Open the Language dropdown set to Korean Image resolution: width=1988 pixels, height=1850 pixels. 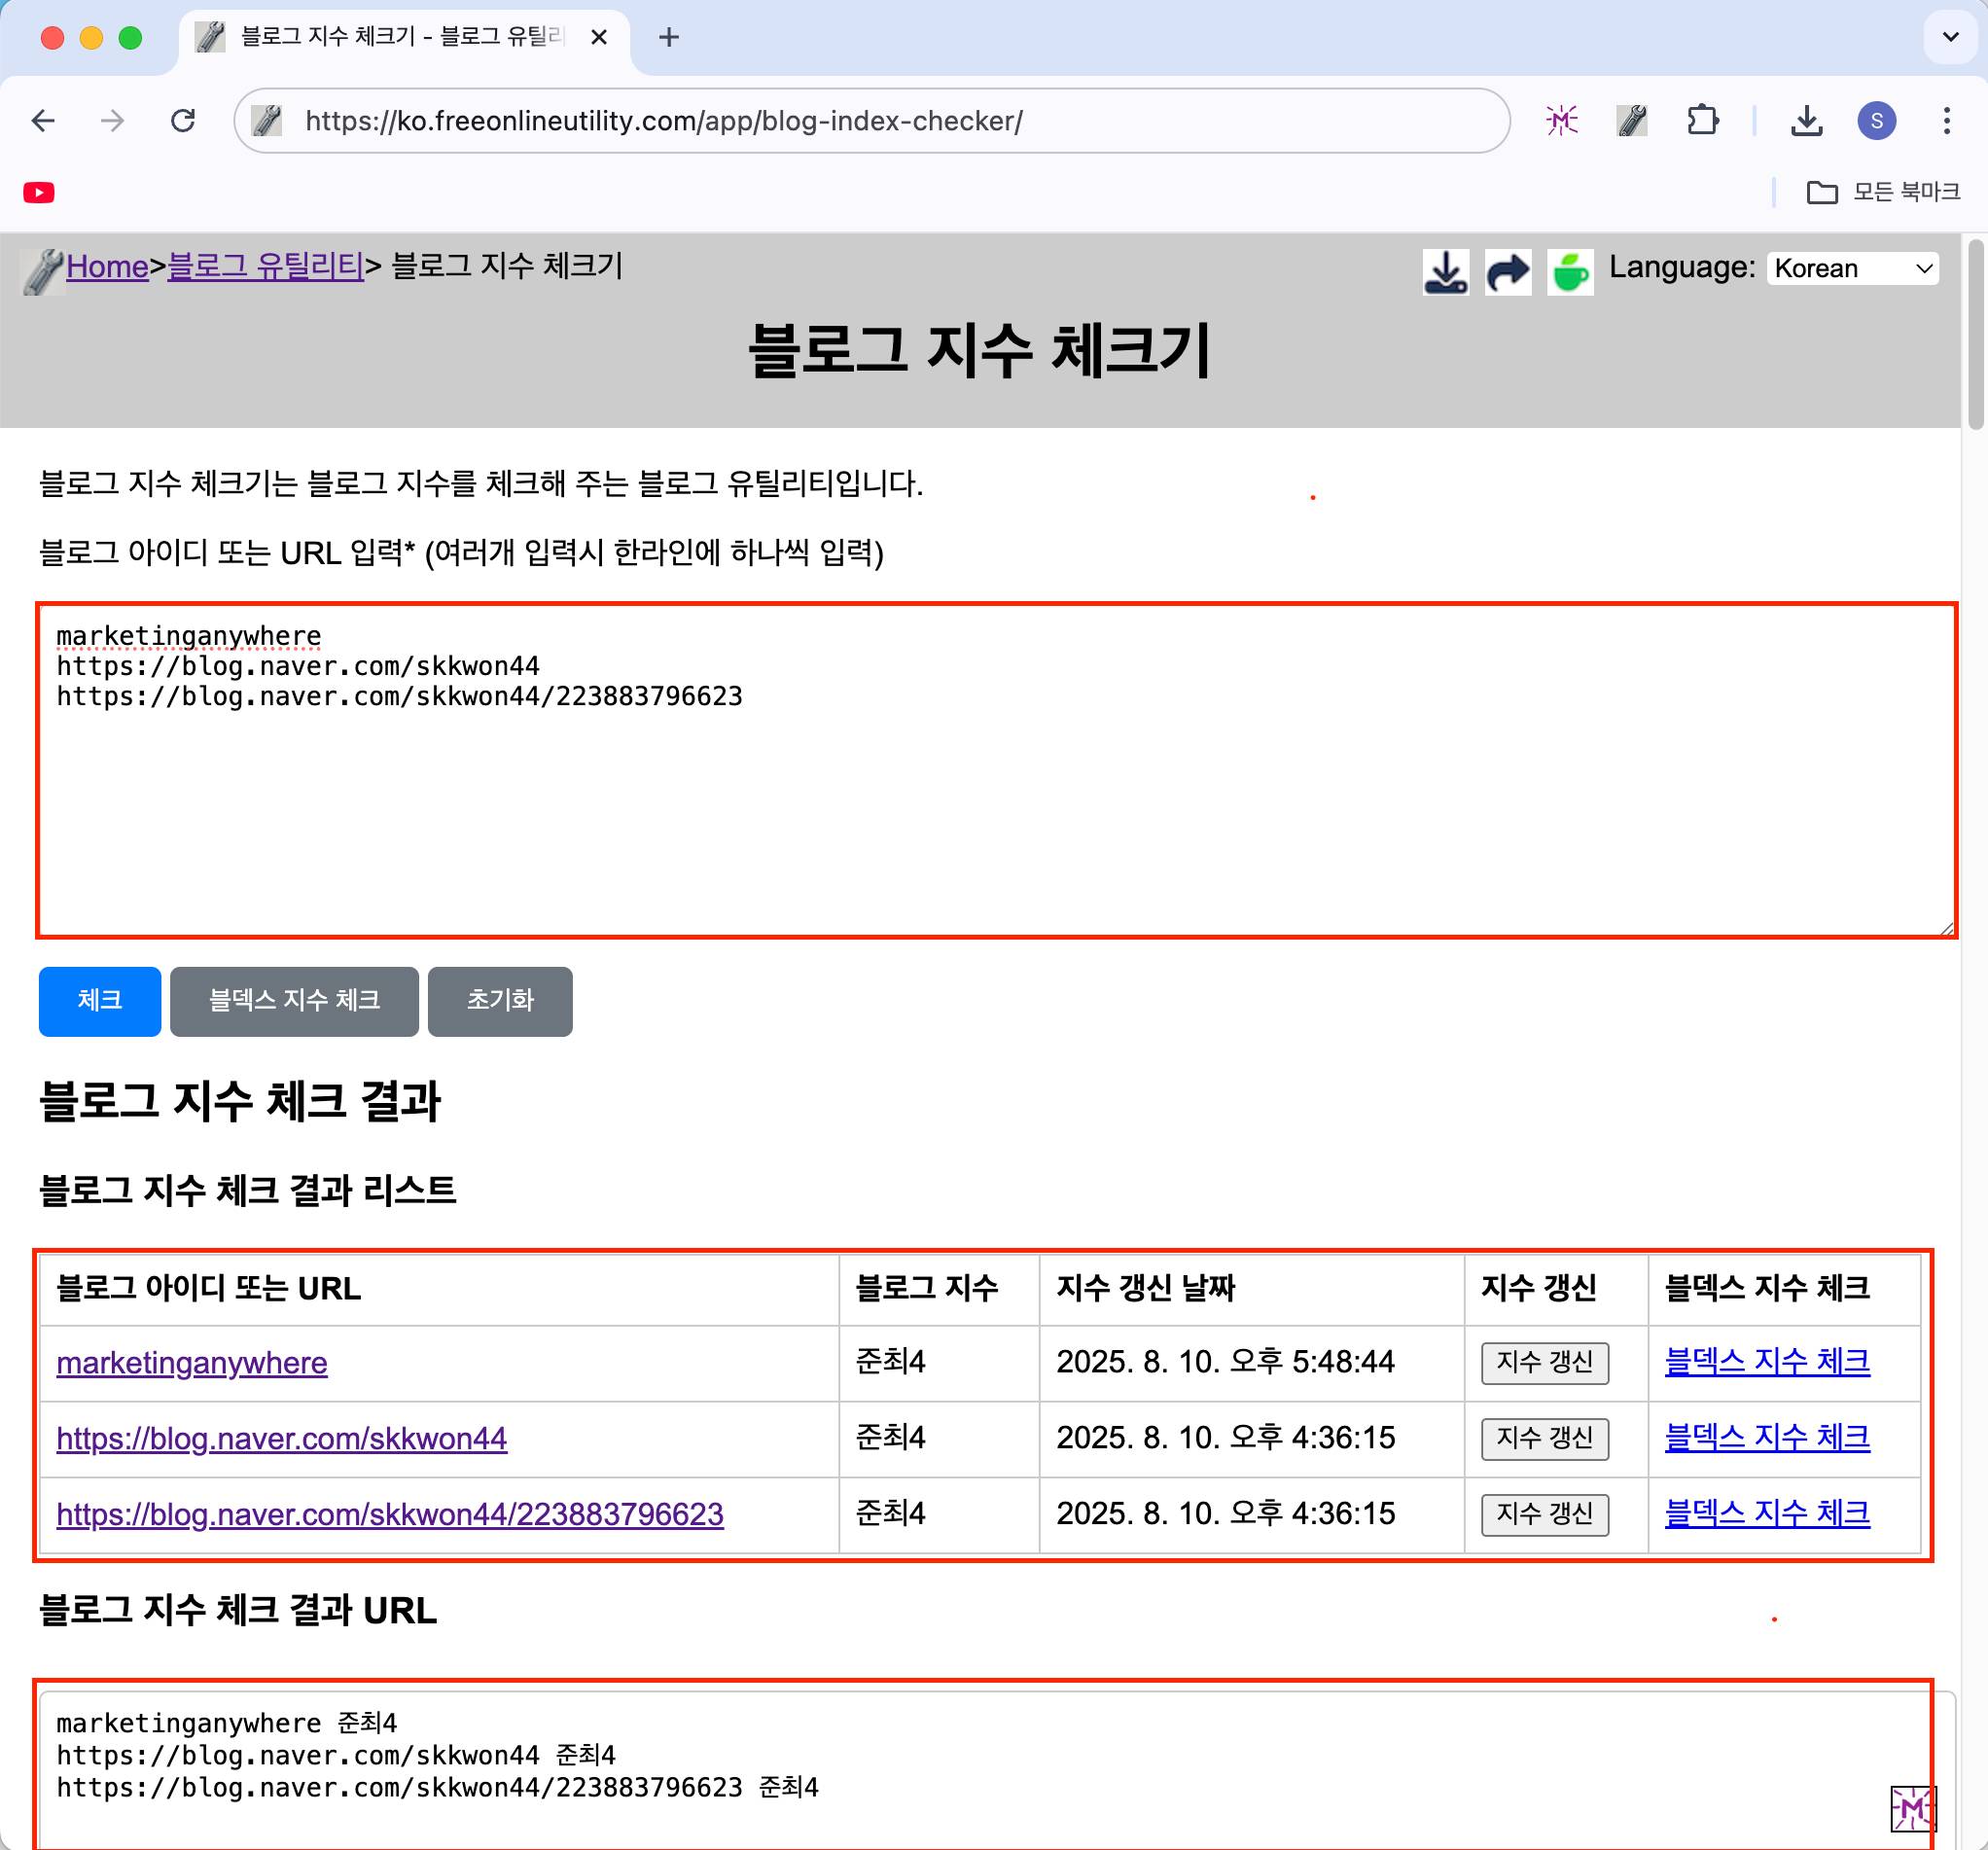[1852, 268]
